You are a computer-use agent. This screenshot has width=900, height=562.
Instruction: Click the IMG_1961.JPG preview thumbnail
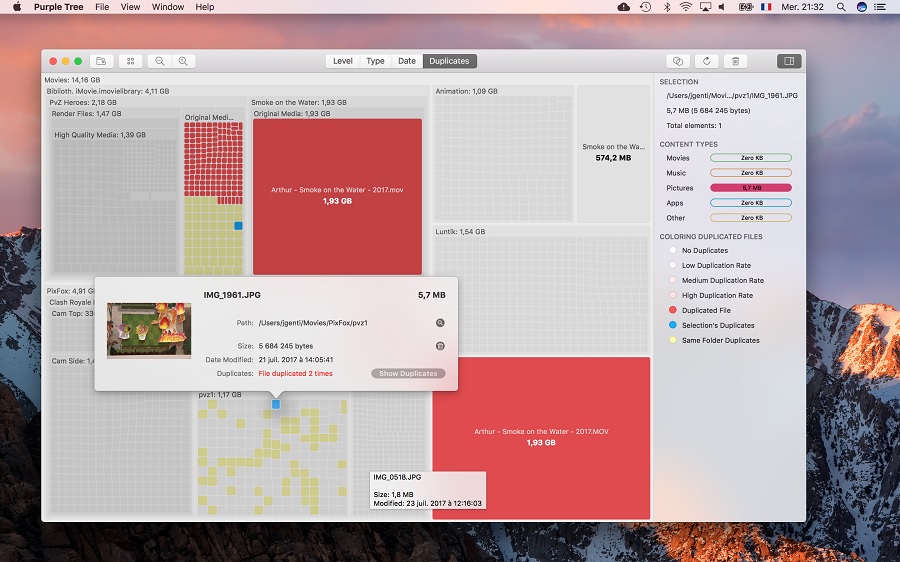[149, 330]
